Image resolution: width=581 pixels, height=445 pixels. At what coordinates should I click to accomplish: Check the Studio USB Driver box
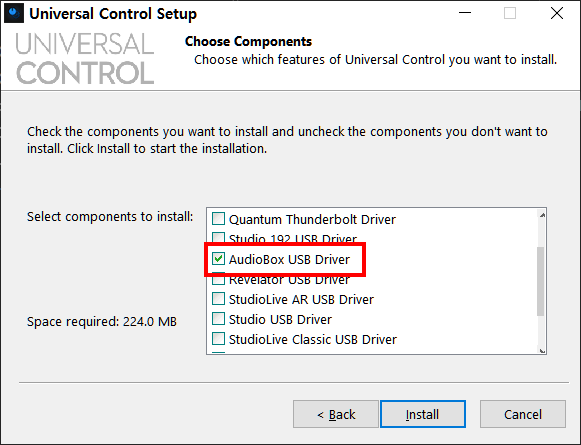point(218,319)
